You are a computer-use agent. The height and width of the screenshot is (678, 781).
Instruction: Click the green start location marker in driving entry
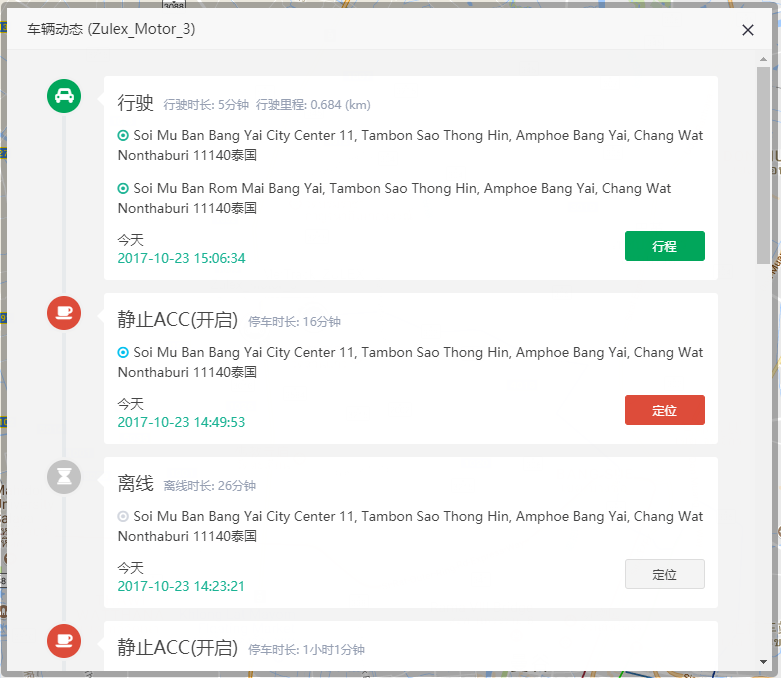tap(123, 136)
